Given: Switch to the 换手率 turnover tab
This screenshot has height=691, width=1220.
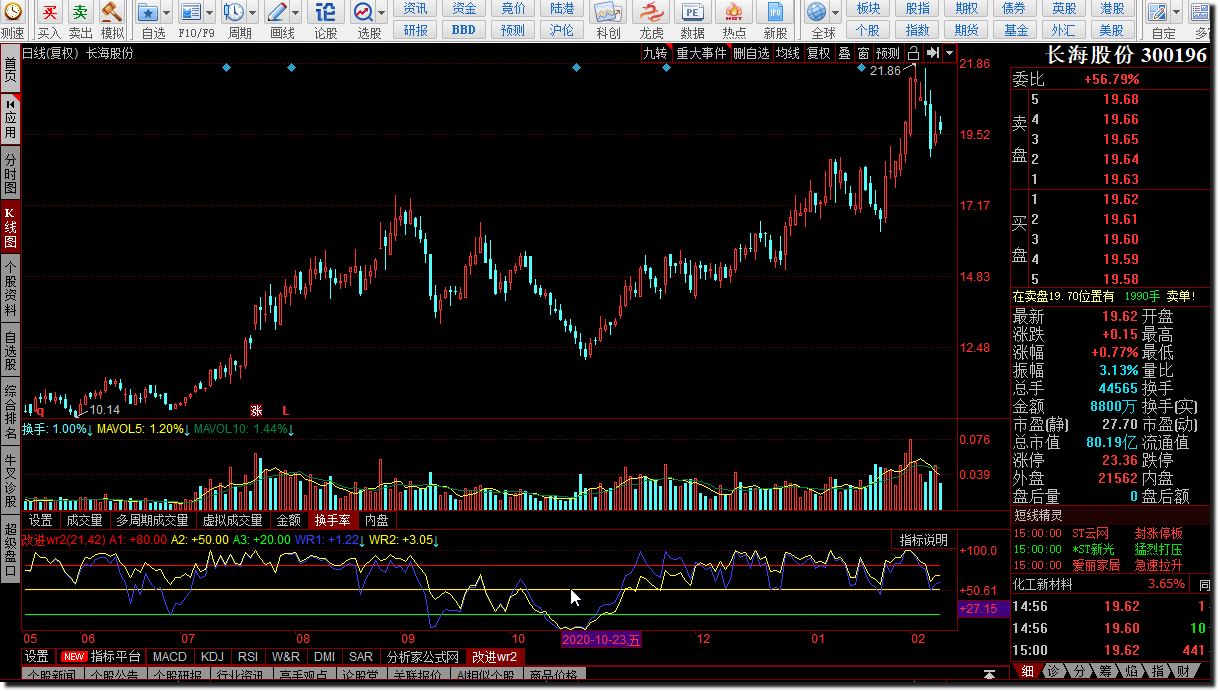Looking at the screenshot, I should click(332, 520).
